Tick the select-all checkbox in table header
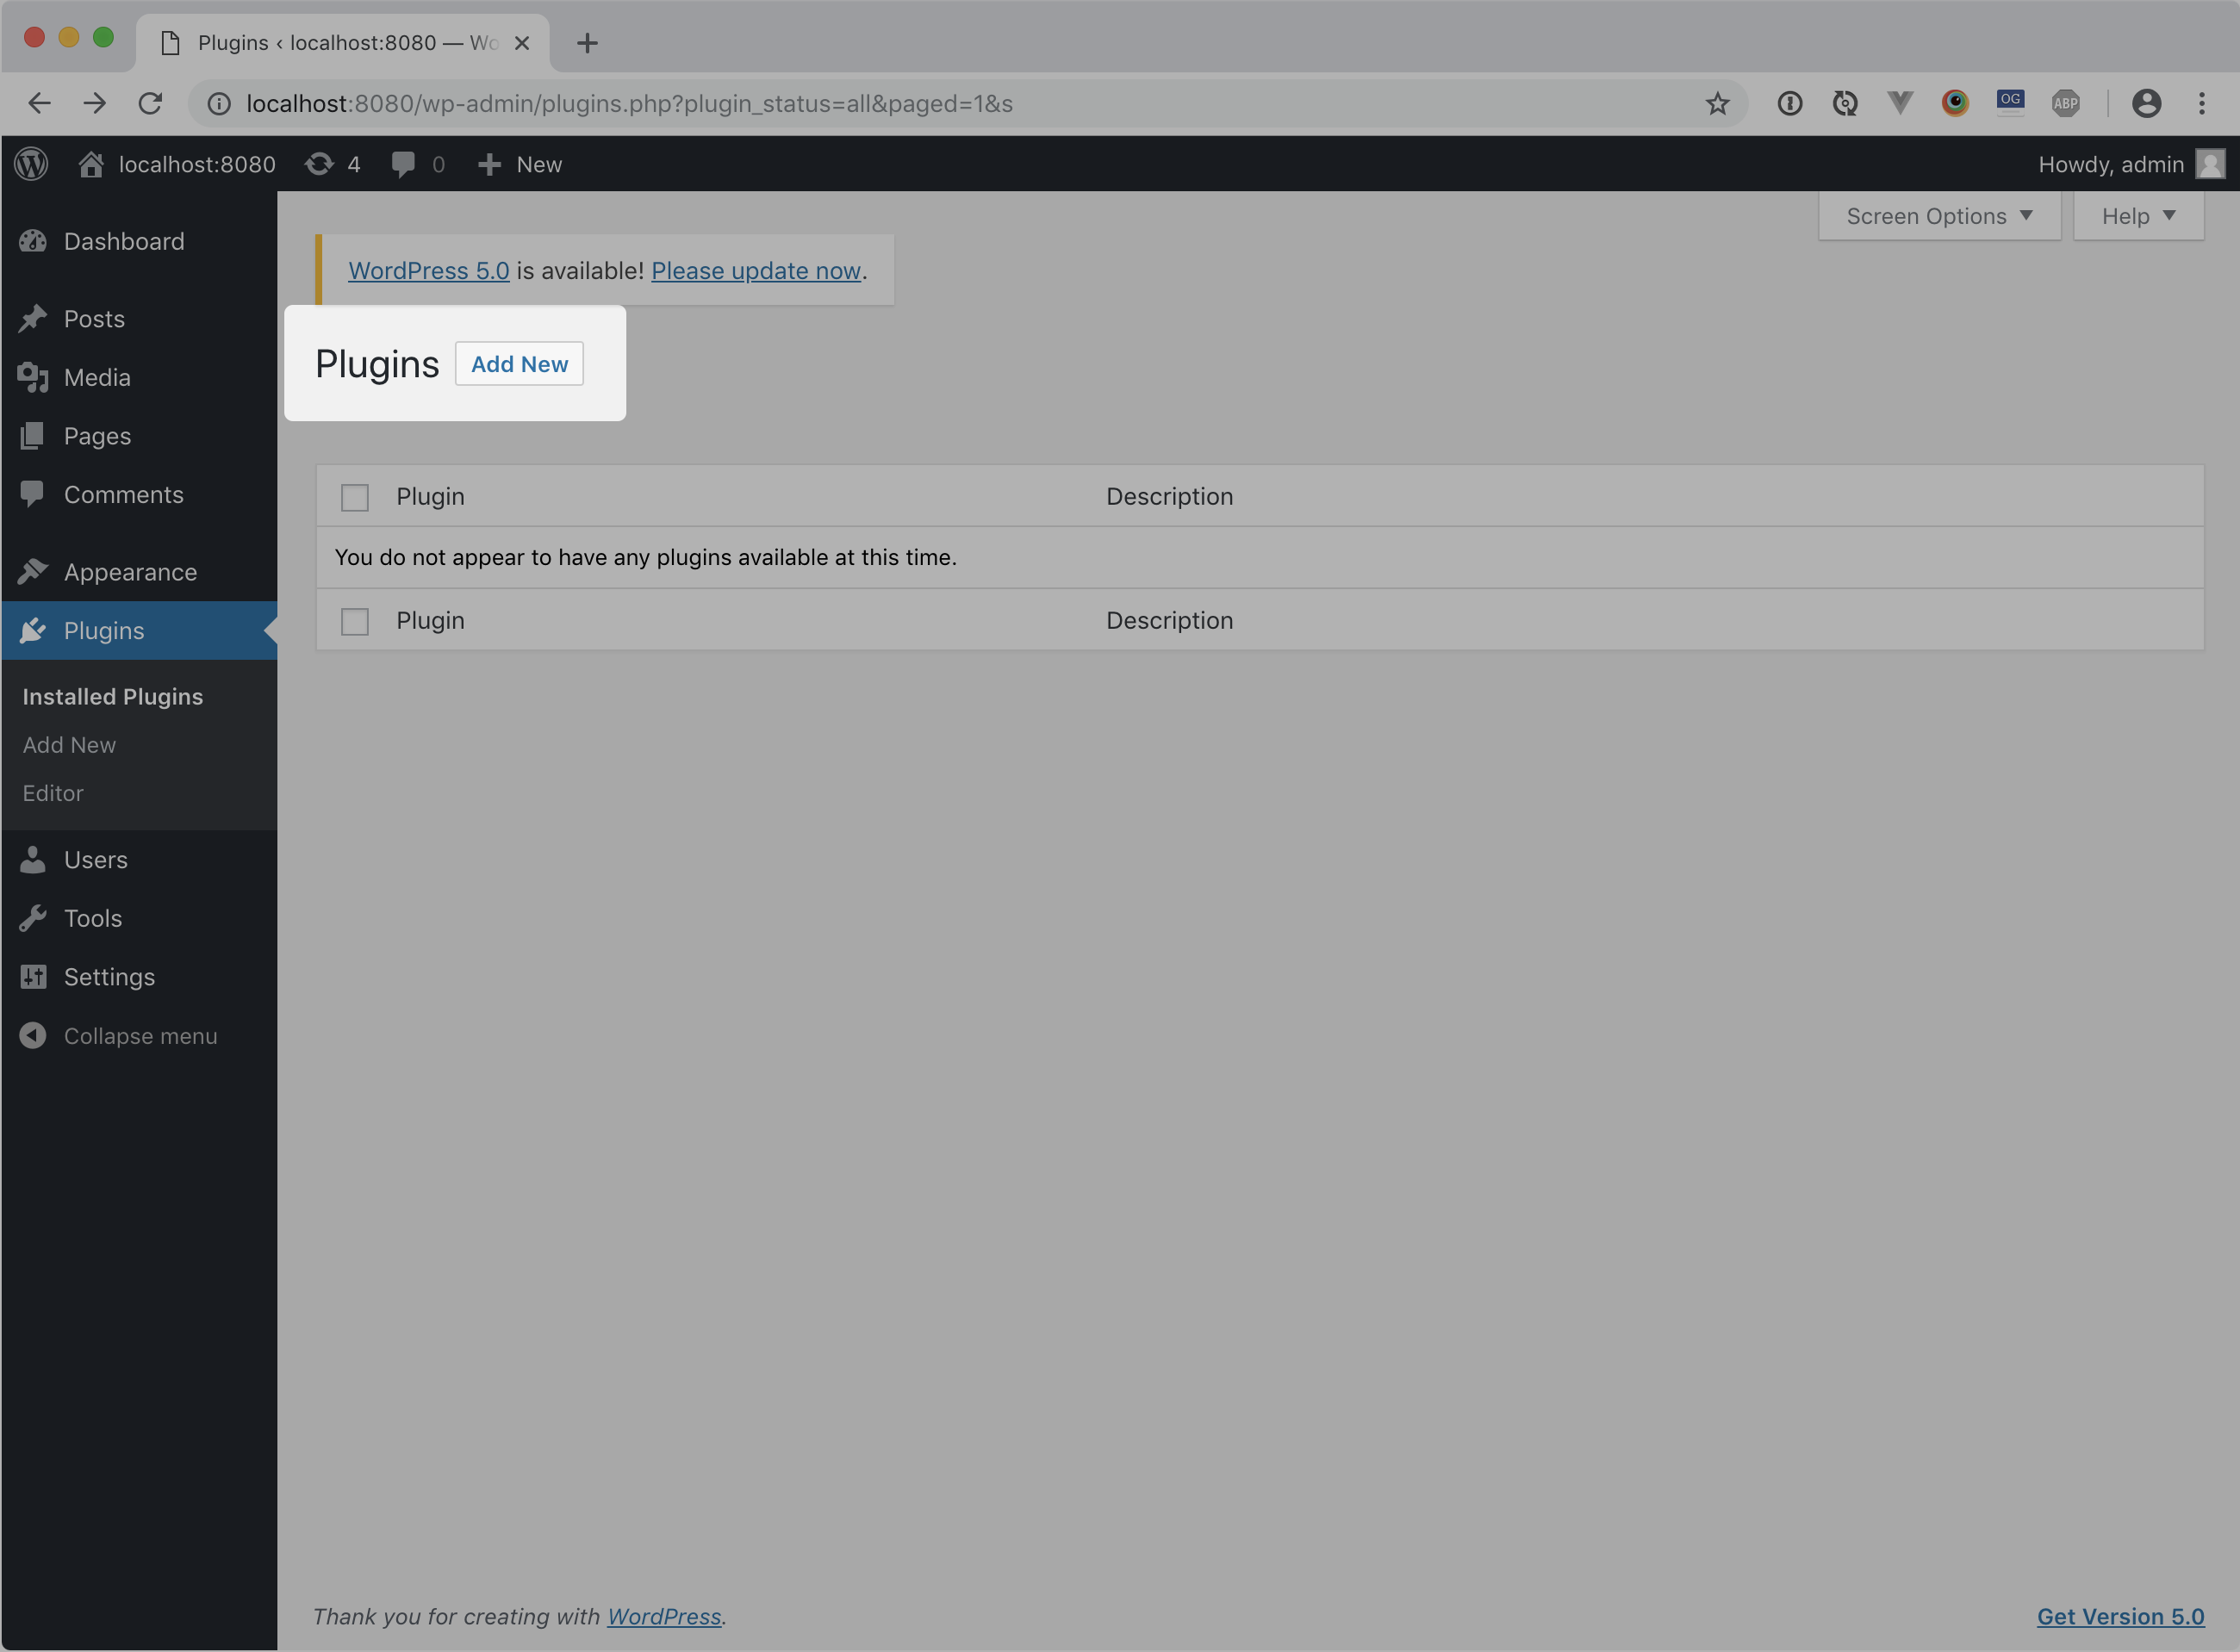Viewport: 2240px width, 1652px height. 355,497
